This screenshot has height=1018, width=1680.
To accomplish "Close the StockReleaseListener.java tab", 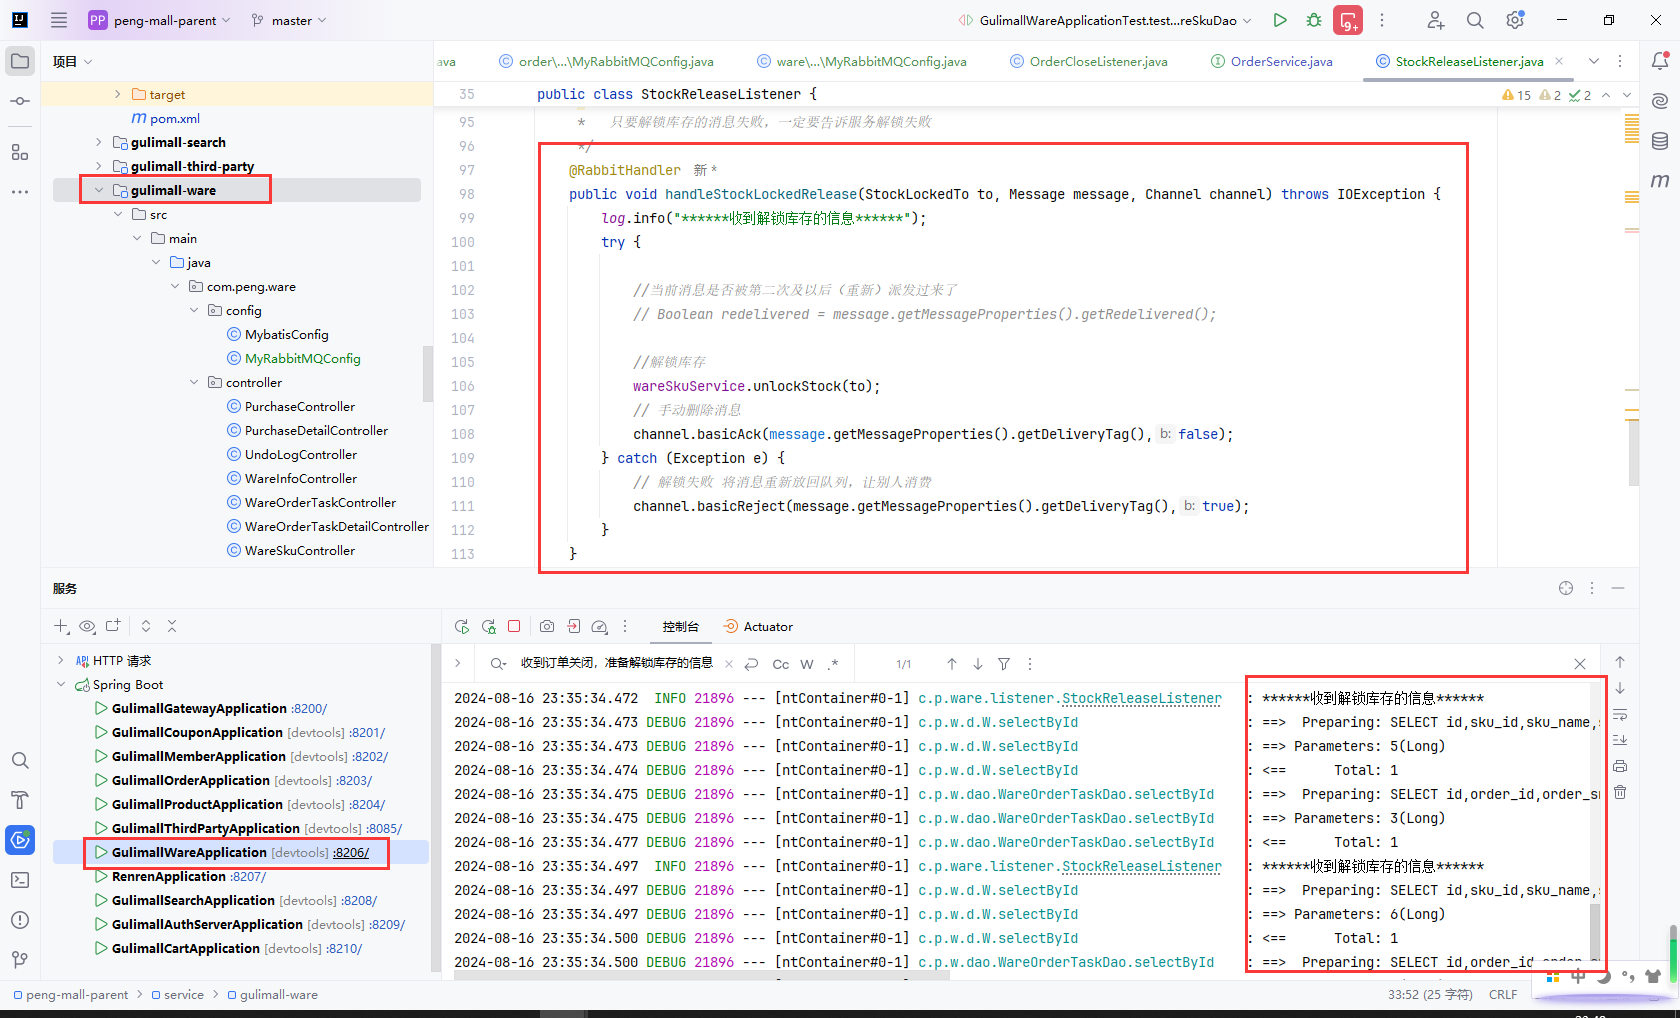I will tap(1559, 61).
